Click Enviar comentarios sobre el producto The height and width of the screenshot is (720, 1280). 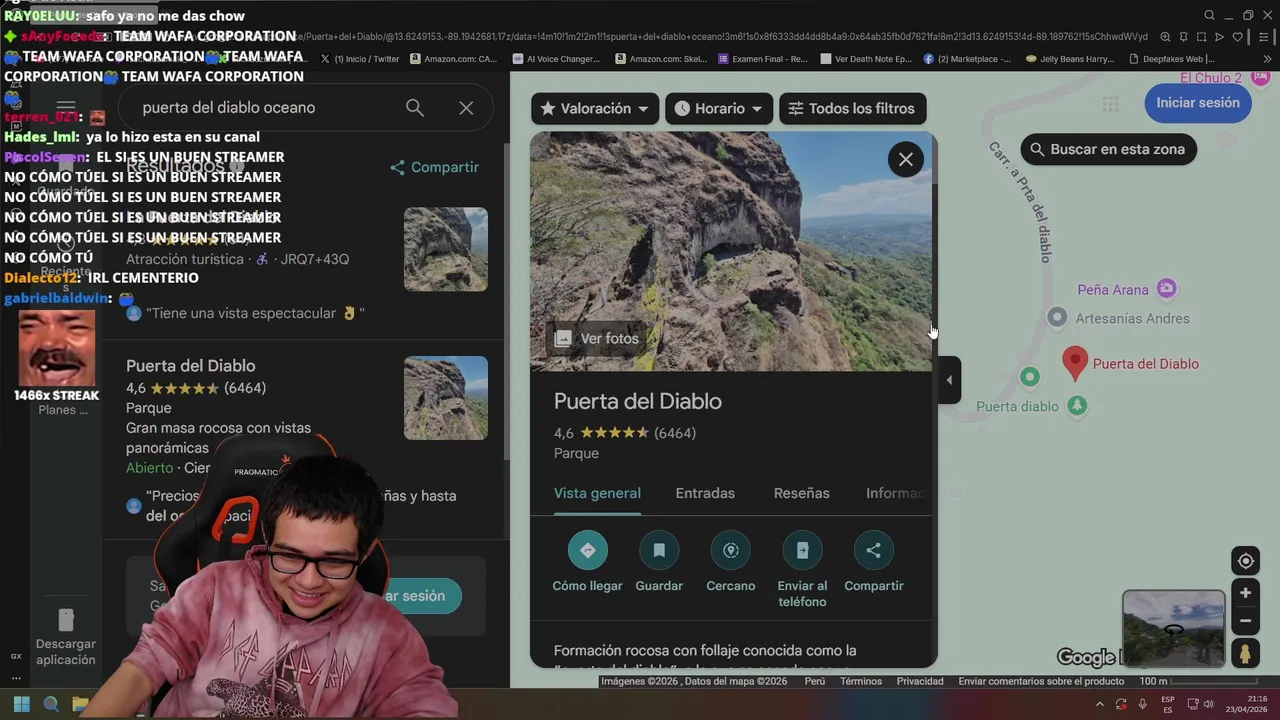1041,682
